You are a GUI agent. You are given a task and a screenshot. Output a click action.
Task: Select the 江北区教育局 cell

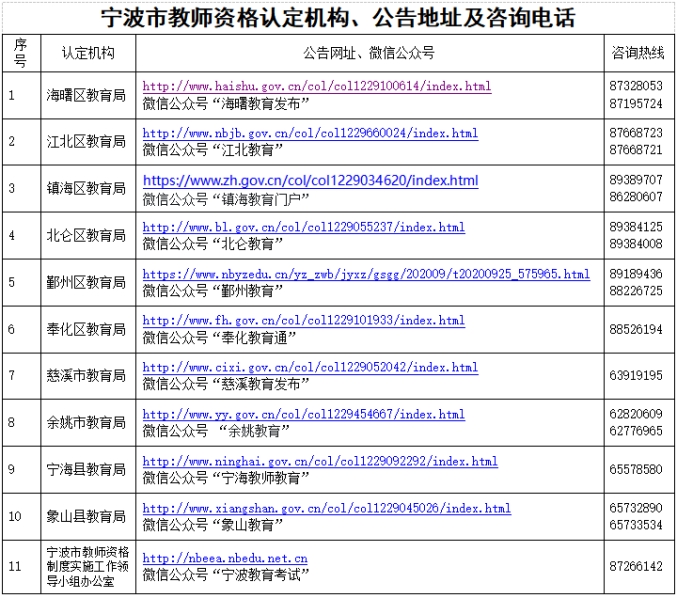pos(86,142)
